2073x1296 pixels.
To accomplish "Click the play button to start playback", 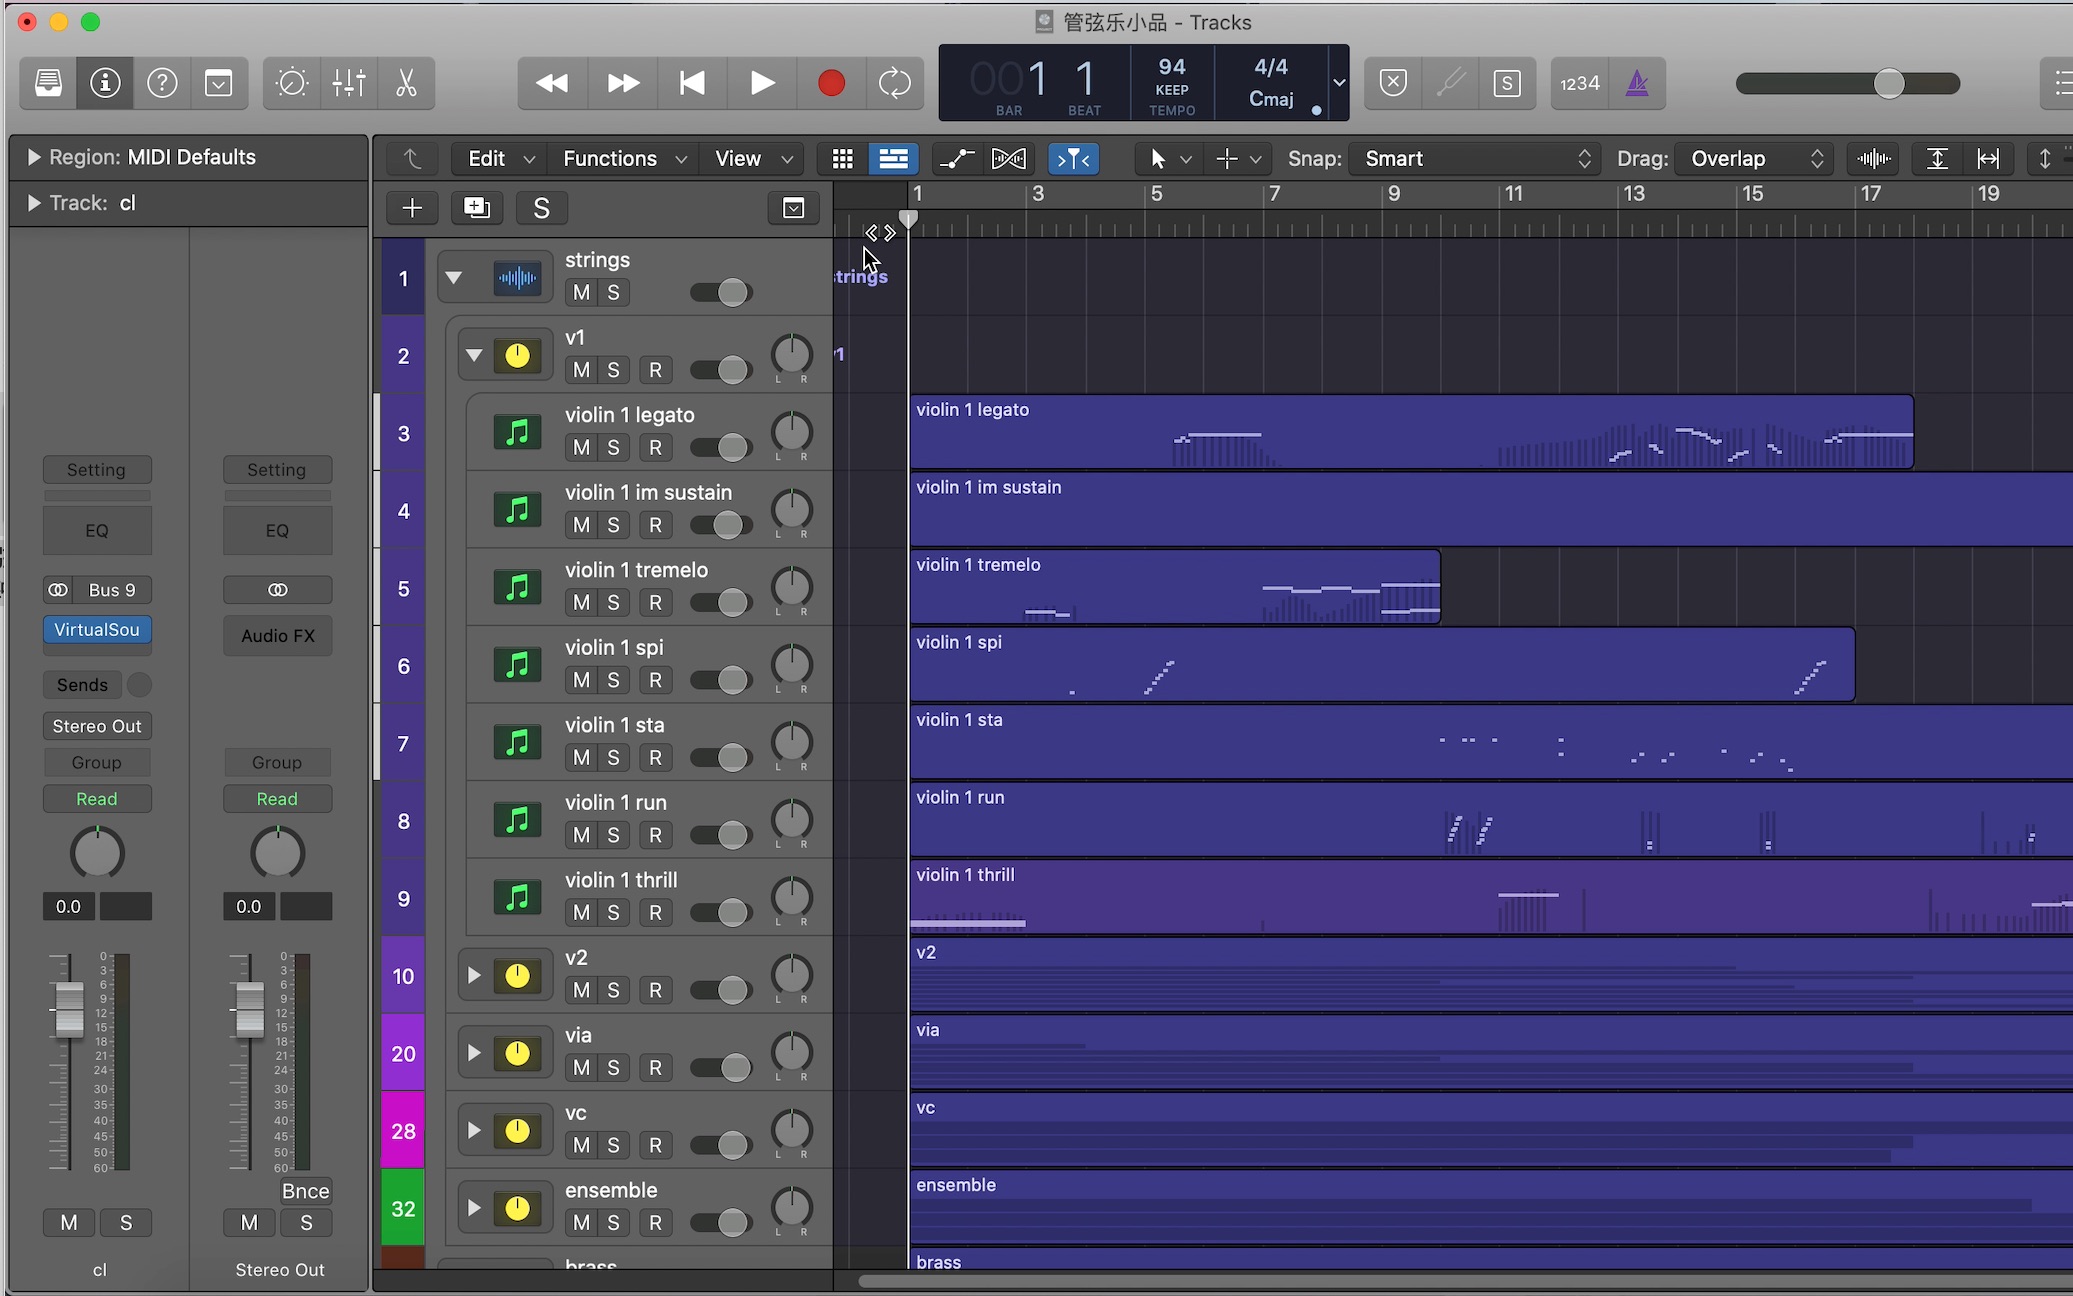I will click(761, 82).
